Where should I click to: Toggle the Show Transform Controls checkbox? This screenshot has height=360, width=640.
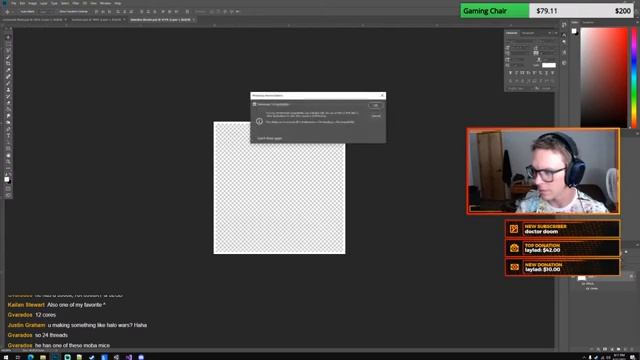(57, 11)
